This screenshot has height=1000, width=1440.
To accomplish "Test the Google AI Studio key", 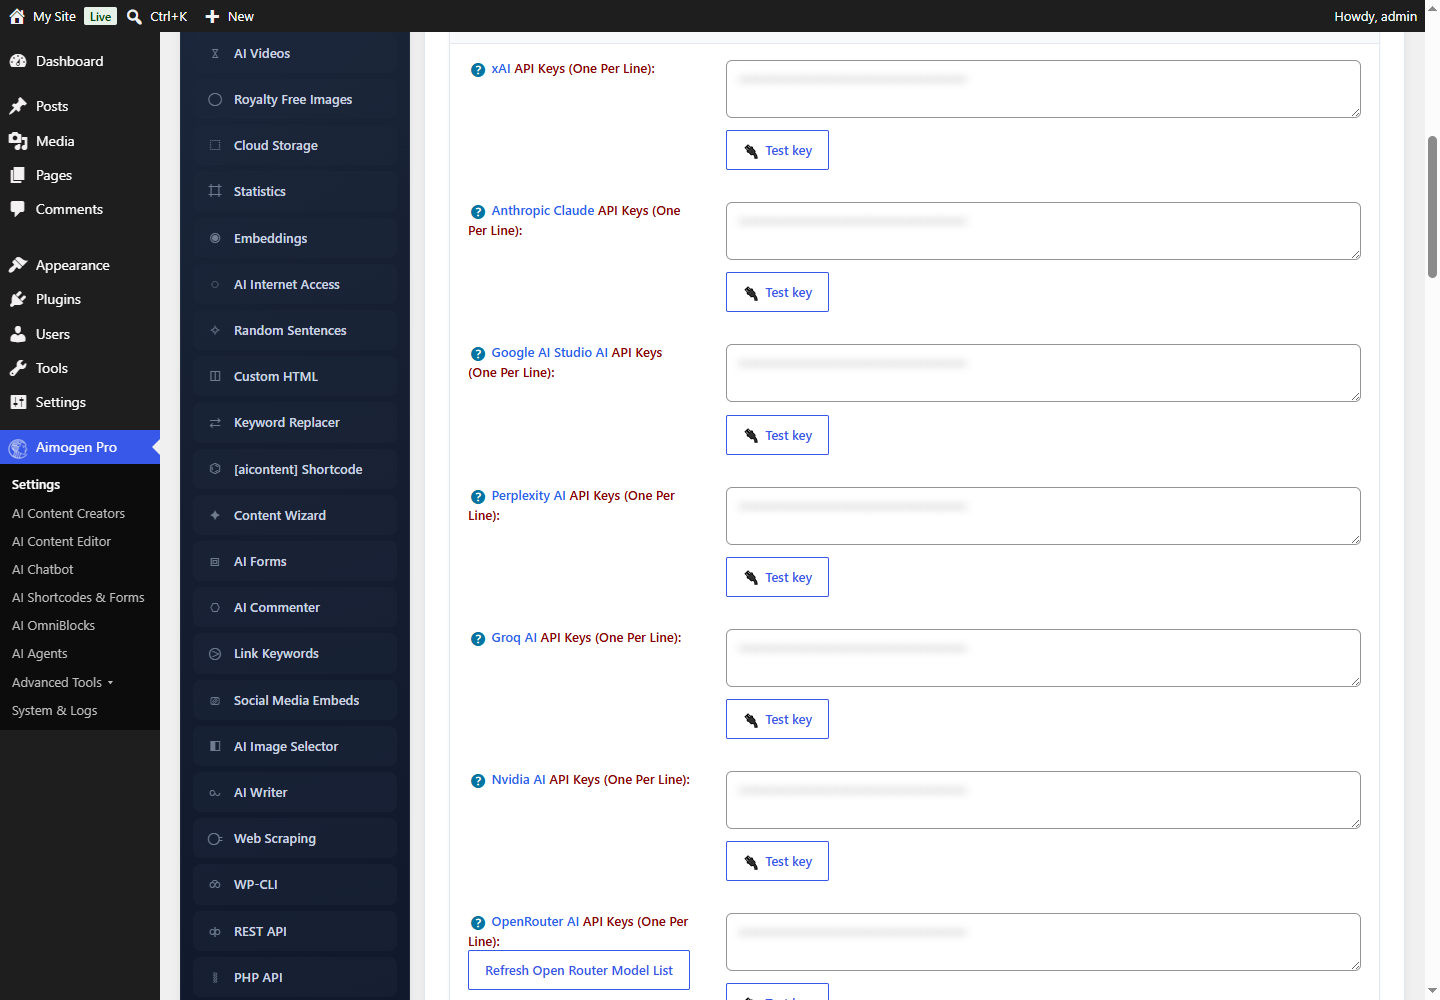I will tap(777, 435).
